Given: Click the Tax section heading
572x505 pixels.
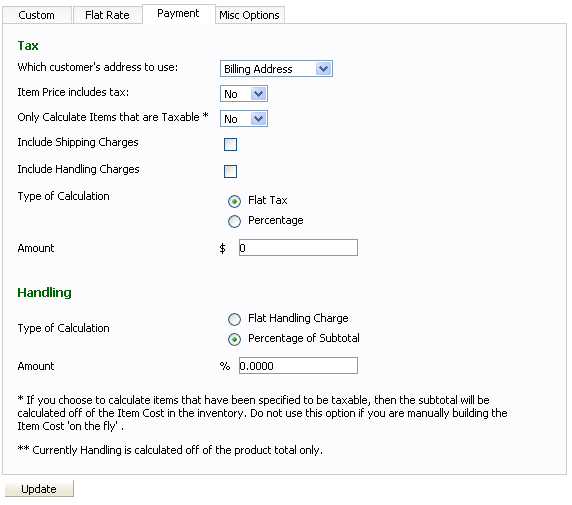Looking at the screenshot, I should (x=28, y=46).
